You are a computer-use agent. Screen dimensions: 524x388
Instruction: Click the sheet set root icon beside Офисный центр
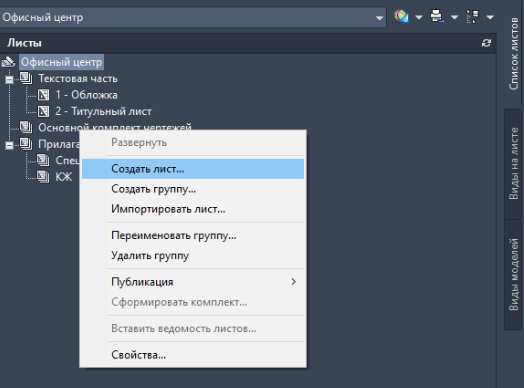8,62
